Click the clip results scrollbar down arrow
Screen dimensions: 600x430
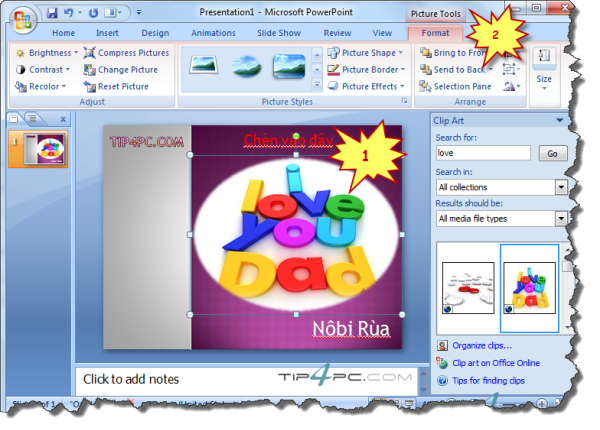567,327
